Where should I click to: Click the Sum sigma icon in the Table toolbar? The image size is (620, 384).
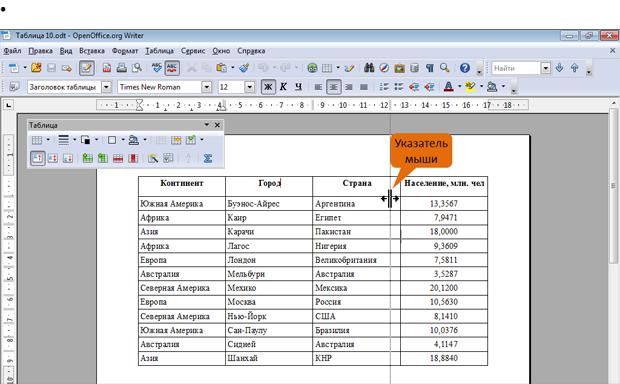pos(208,159)
